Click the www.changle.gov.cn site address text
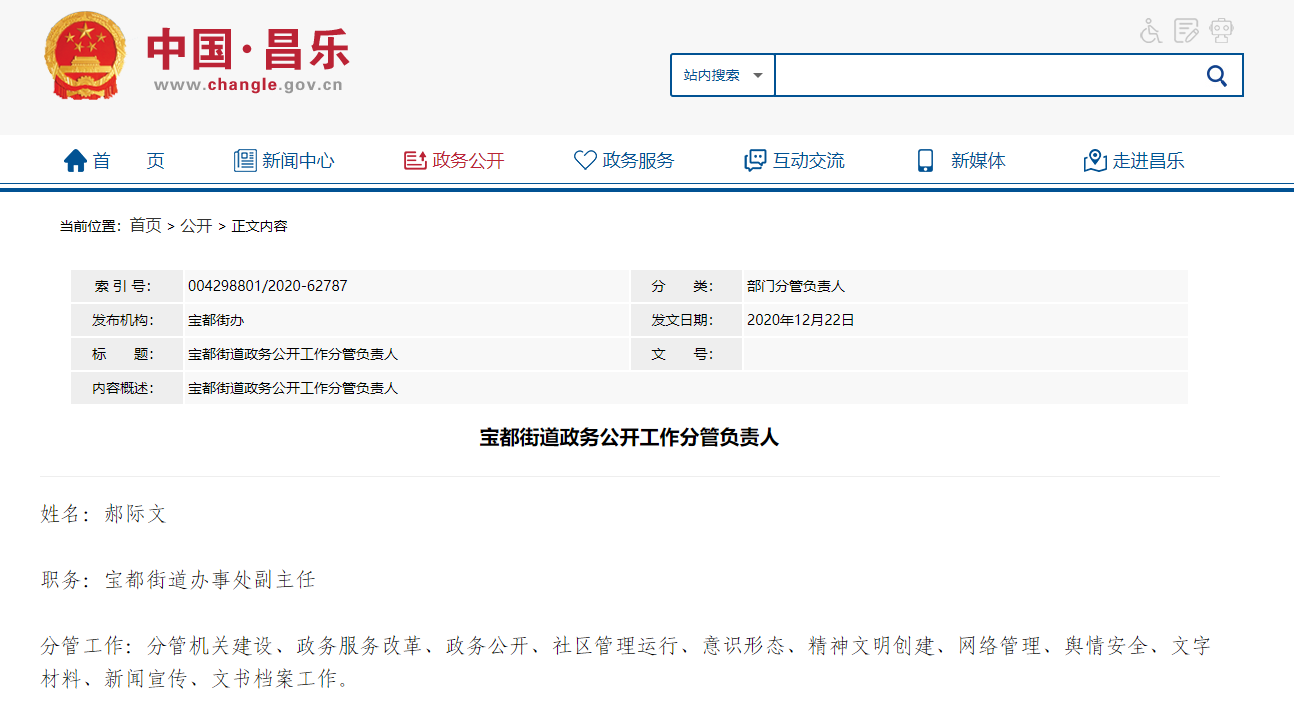This screenshot has width=1294, height=706. tap(248, 85)
